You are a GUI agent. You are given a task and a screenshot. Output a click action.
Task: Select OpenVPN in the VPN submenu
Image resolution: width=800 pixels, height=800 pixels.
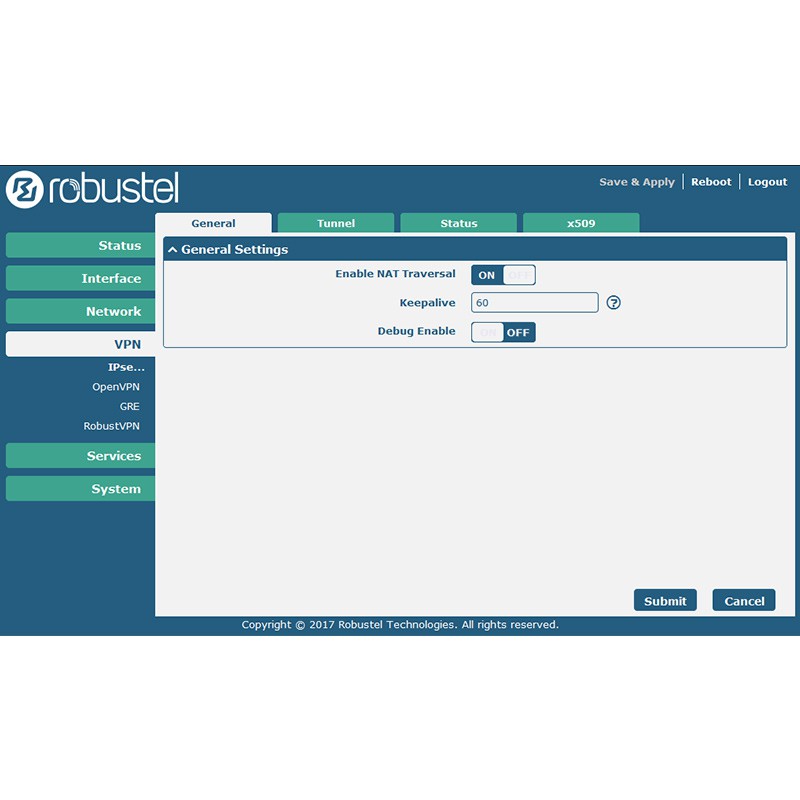click(116, 387)
